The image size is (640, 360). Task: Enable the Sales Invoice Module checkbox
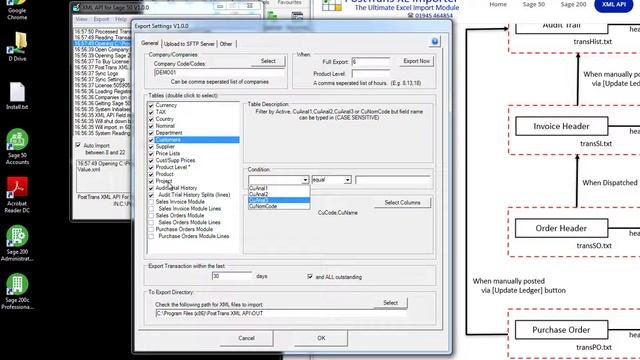click(151, 202)
